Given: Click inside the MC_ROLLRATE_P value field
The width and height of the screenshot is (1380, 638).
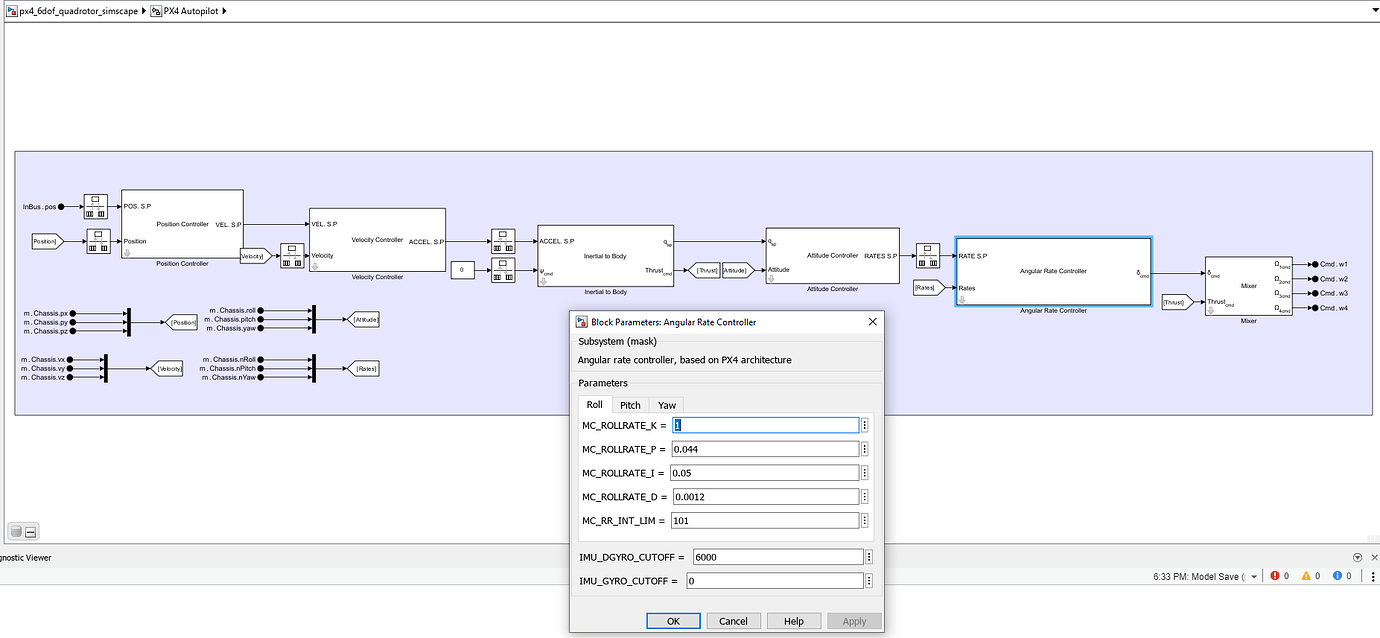Looking at the screenshot, I should click(765, 449).
